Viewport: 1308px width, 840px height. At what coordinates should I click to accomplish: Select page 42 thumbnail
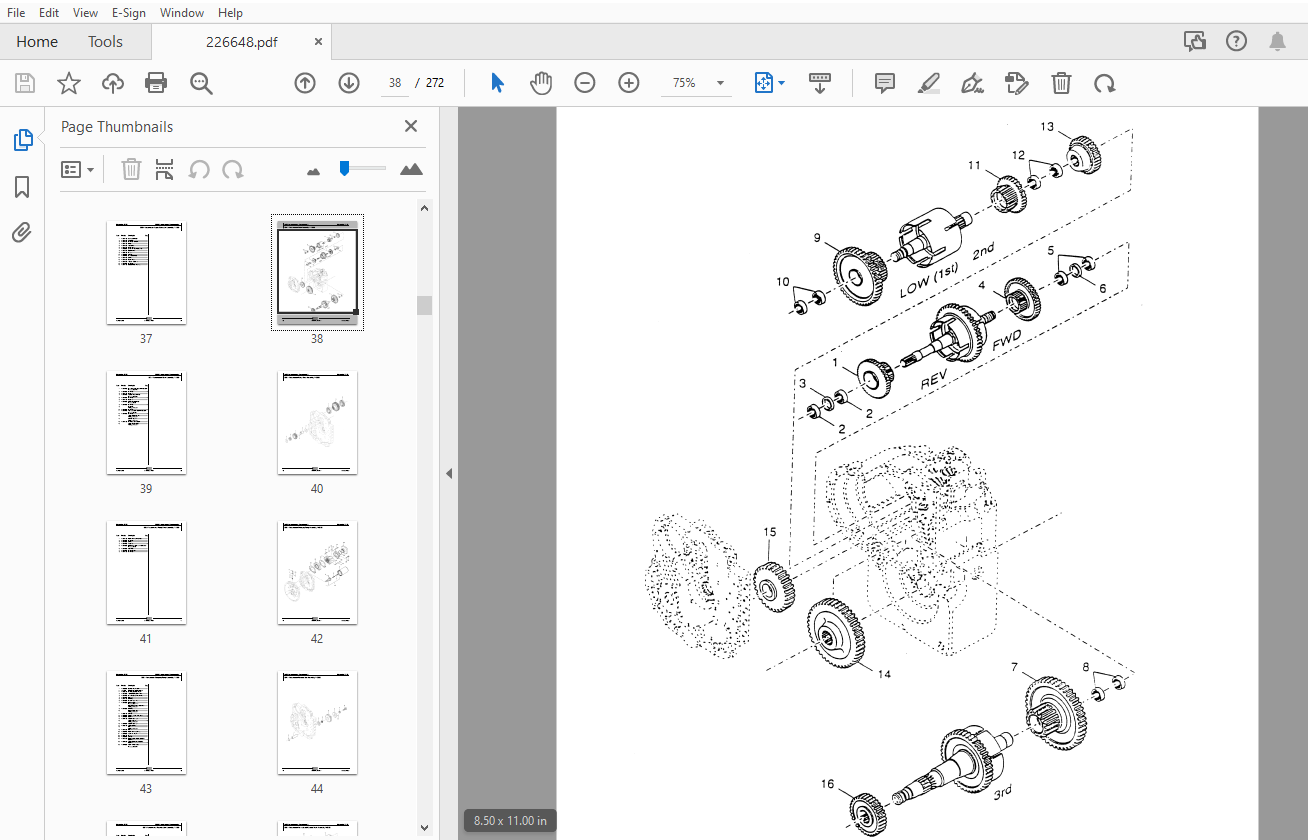(x=317, y=573)
